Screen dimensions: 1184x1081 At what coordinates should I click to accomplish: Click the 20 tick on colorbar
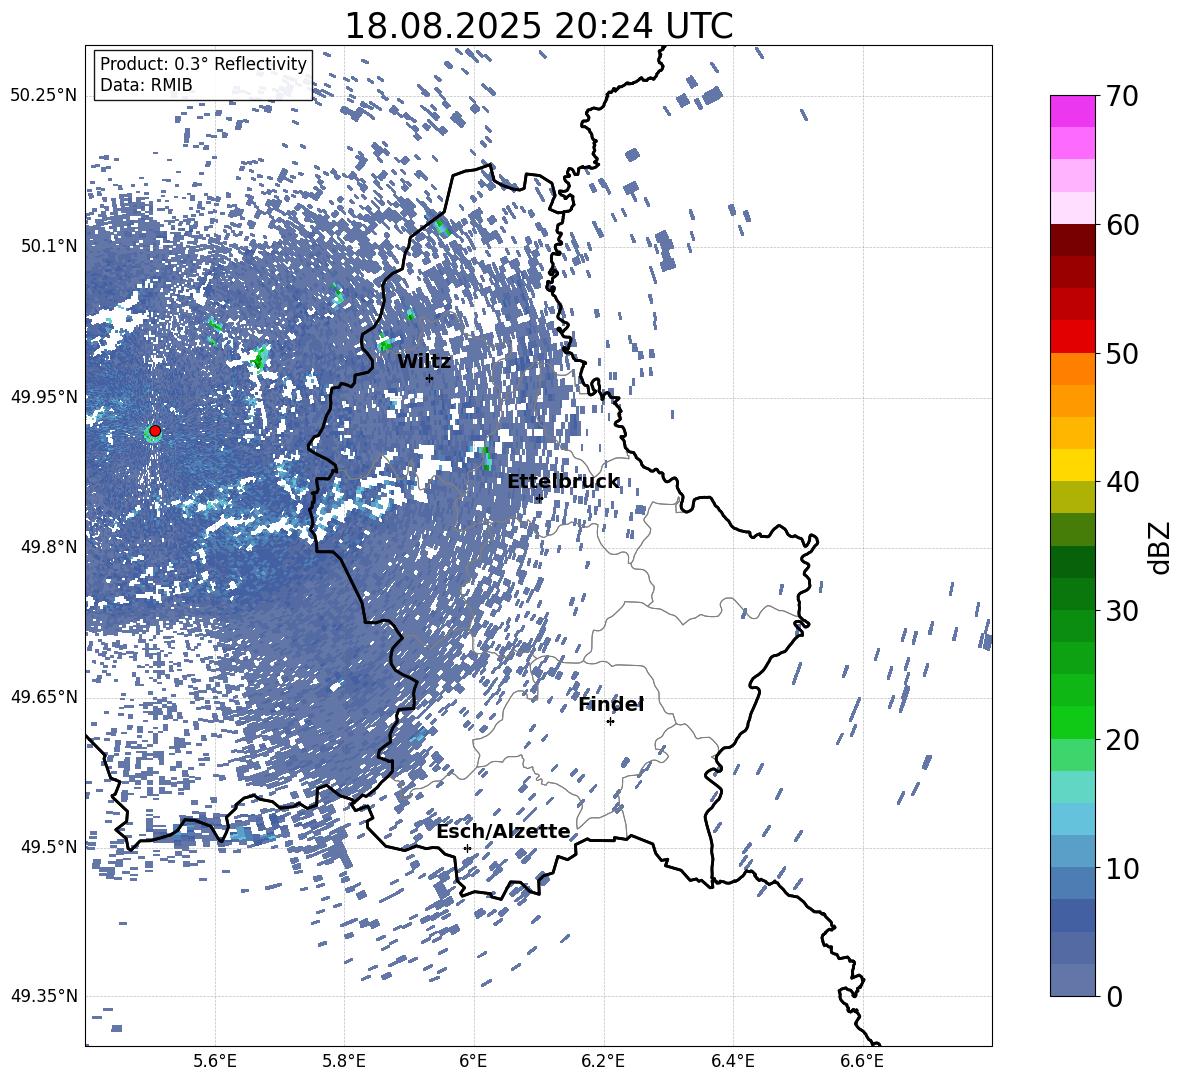pyautogui.click(x=1122, y=739)
